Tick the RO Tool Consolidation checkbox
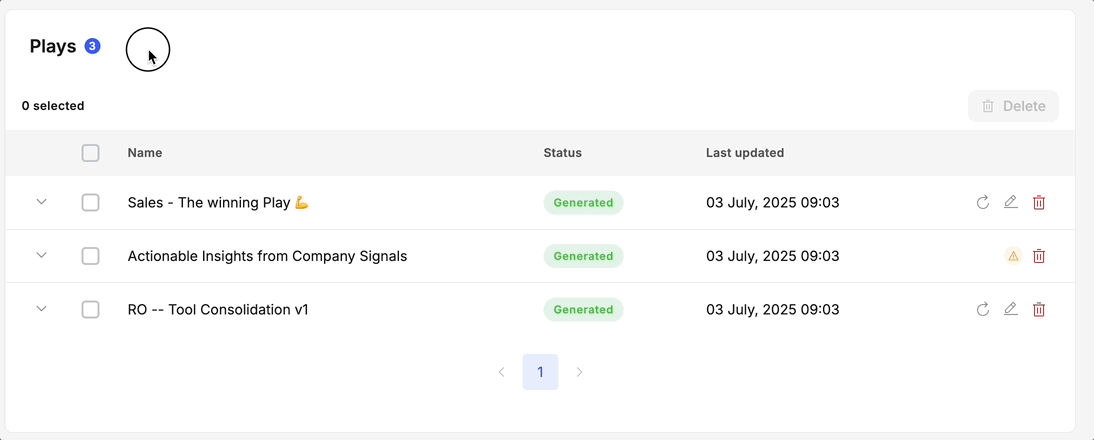 [91, 310]
